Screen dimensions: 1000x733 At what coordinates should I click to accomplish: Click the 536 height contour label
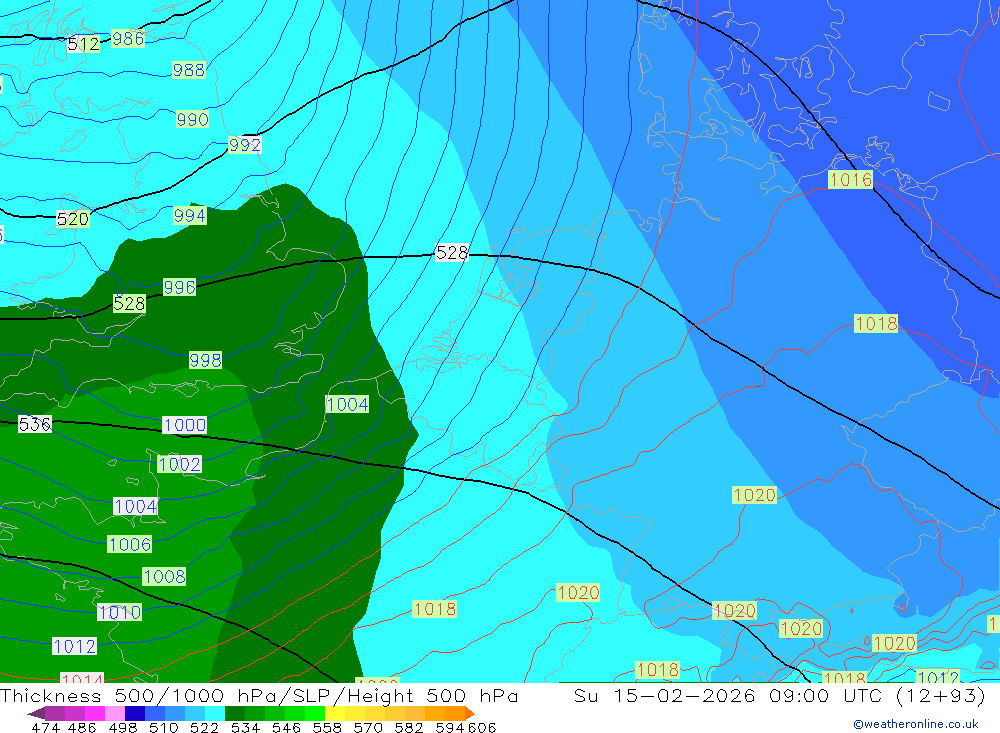(x=34, y=424)
